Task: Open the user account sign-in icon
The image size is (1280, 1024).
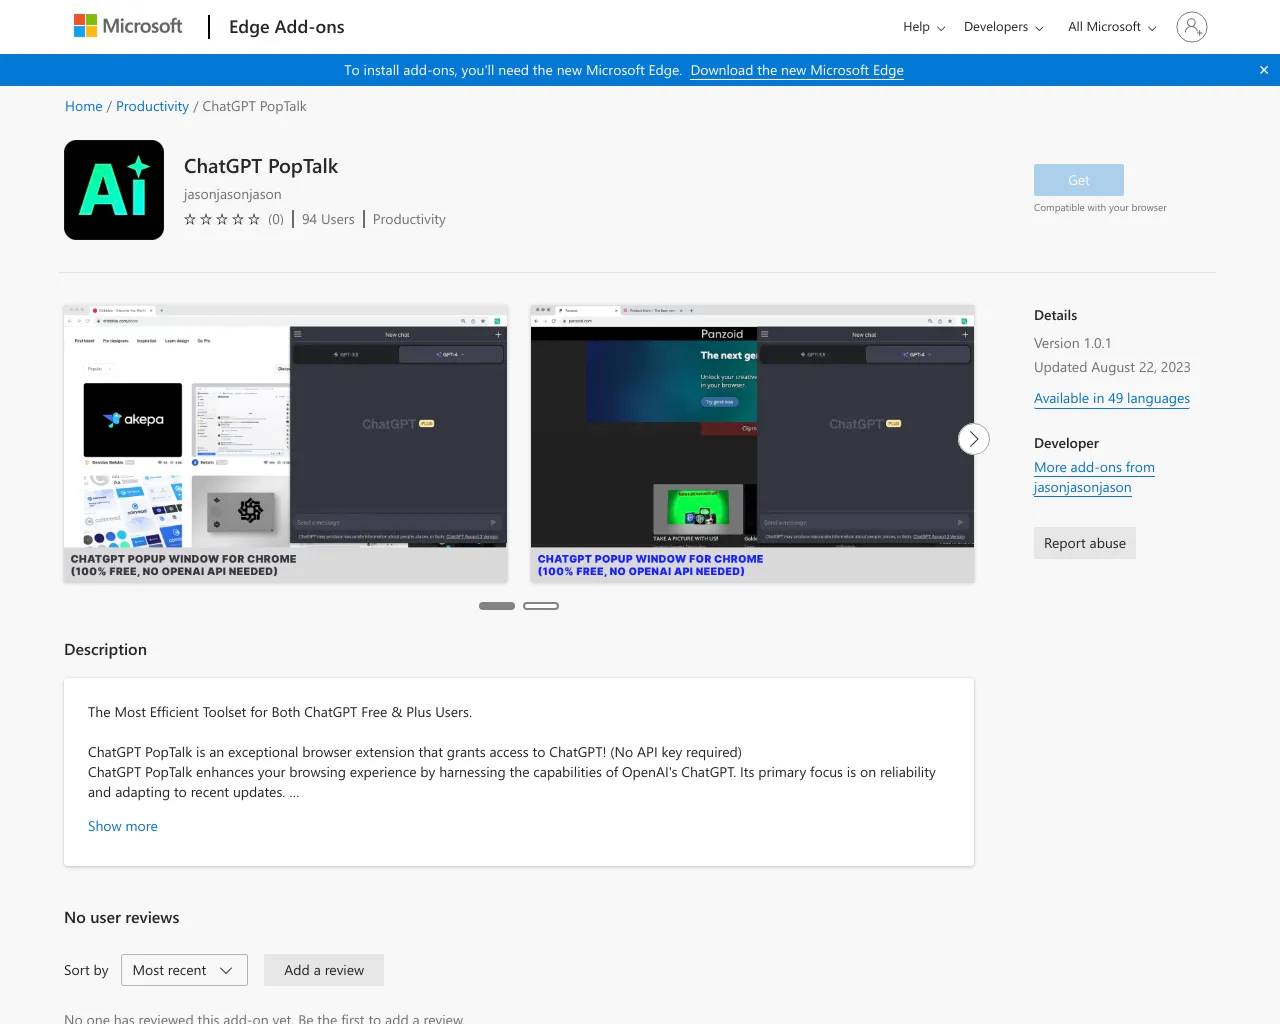Action: pyautogui.click(x=1192, y=27)
